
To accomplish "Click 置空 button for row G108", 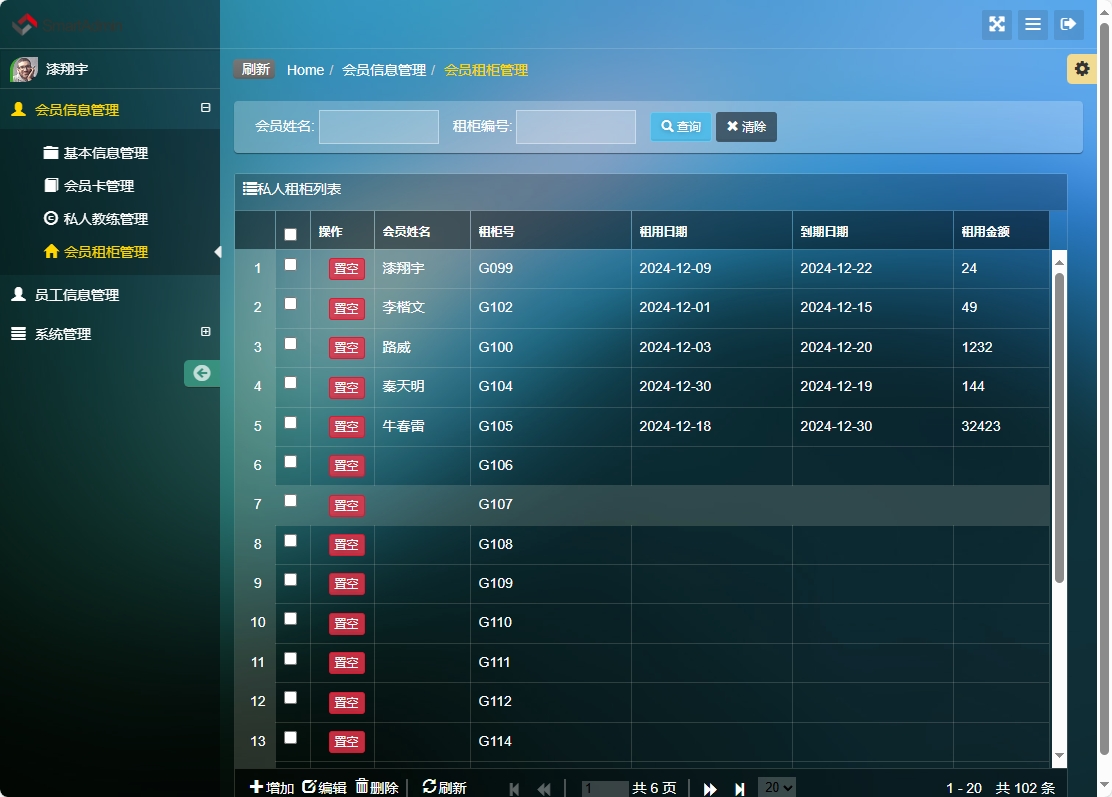I will (347, 545).
